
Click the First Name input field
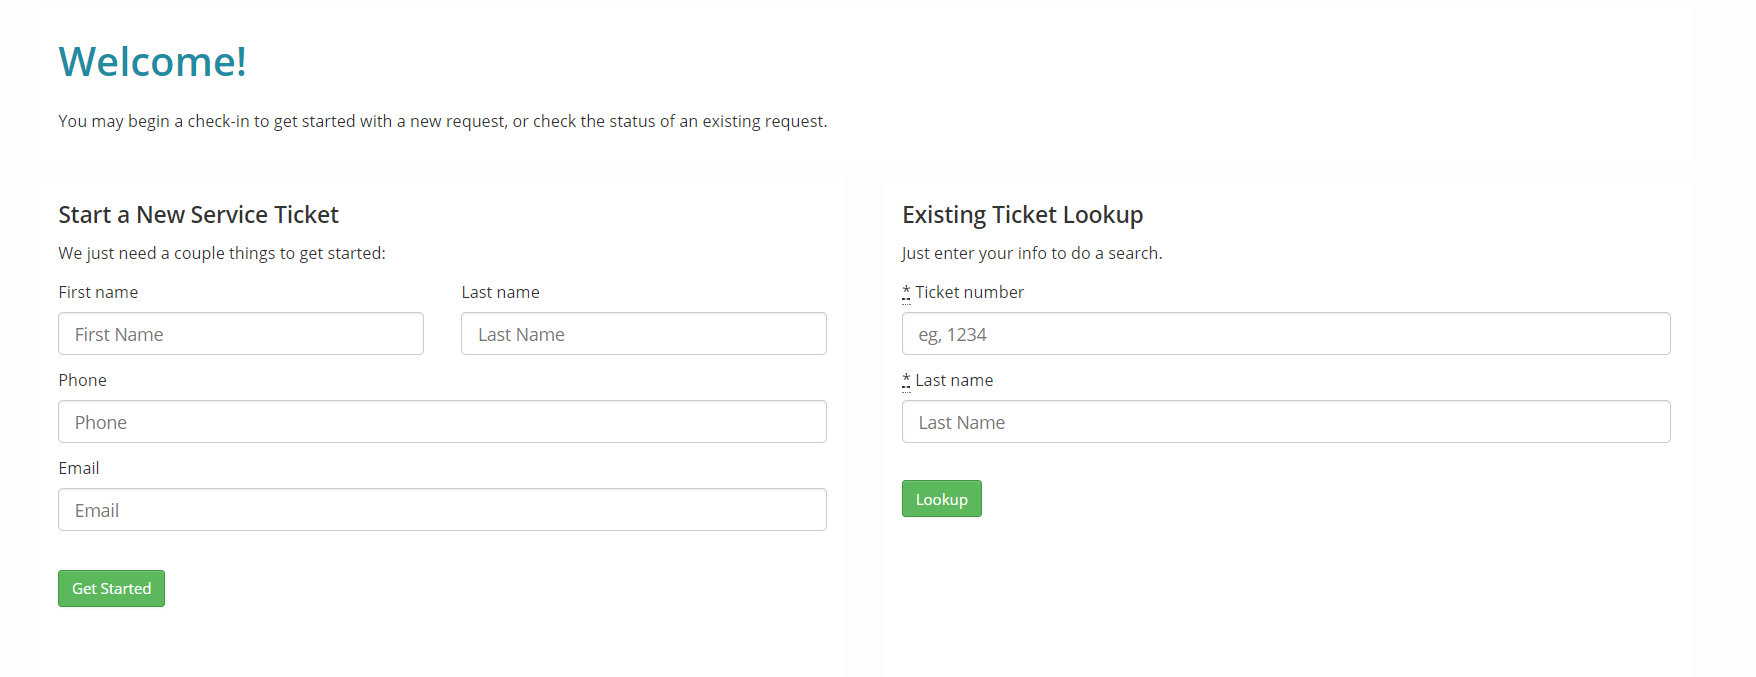(x=241, y=334)
